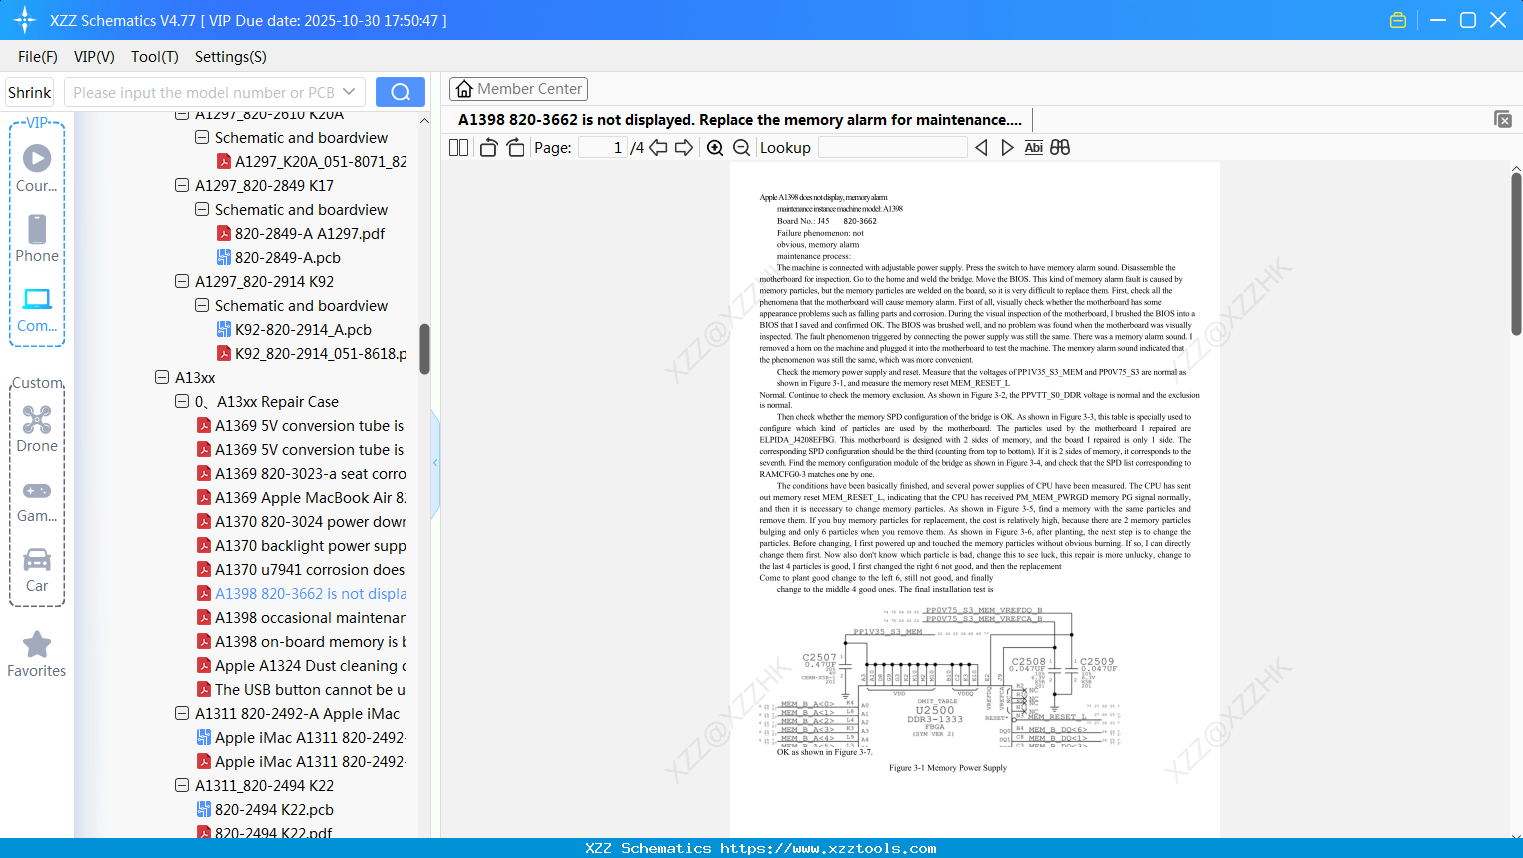The image size is (1523, 858).
Task: Zoom in on the document
Action: coord(715,148)
